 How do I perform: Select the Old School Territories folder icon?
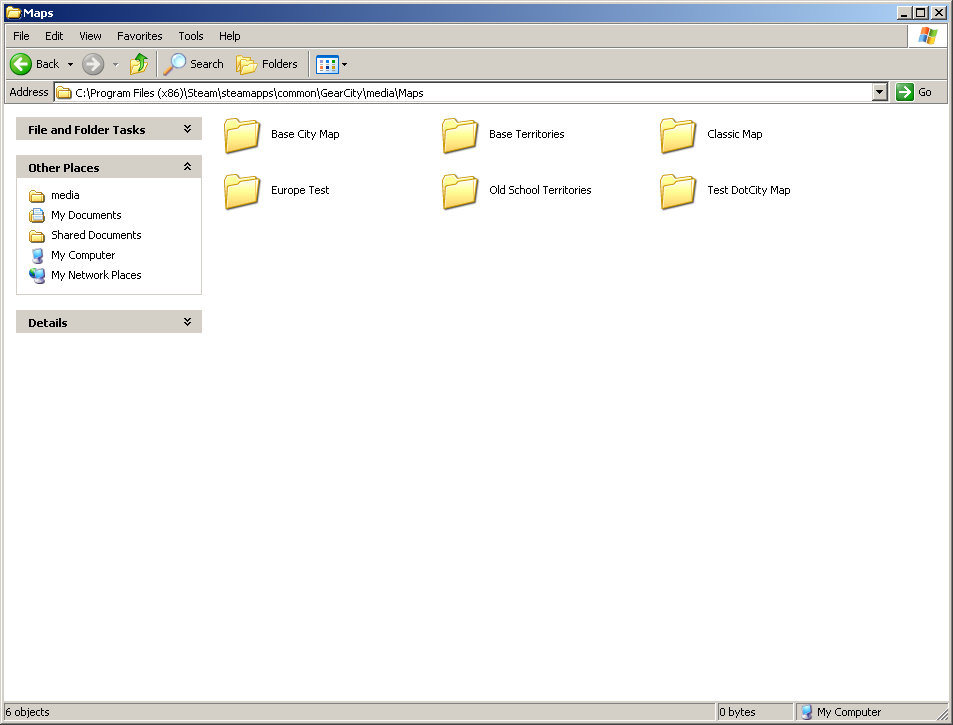[460, 191]
